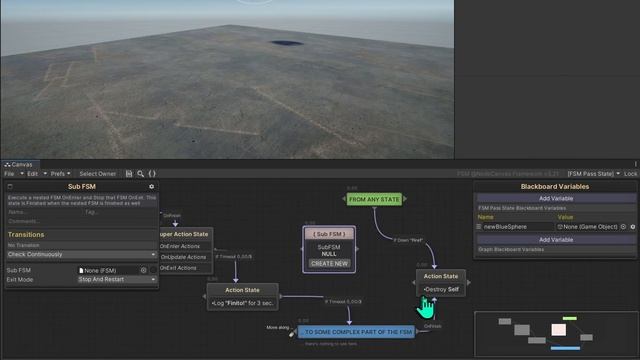Open the Edit menu
Image resolution: width=640 pixels, height=360 pixels.
(36, 174)
